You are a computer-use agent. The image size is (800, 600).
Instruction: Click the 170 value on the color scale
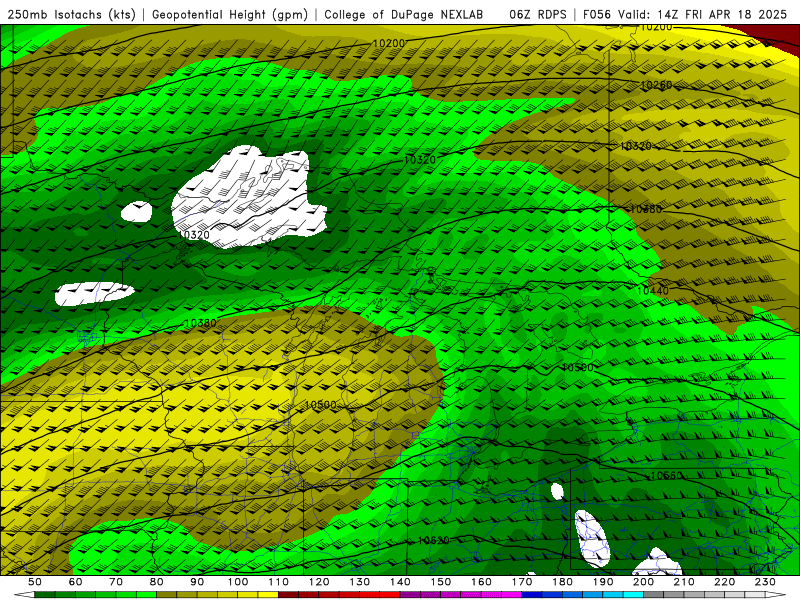[x=521, y=582]
